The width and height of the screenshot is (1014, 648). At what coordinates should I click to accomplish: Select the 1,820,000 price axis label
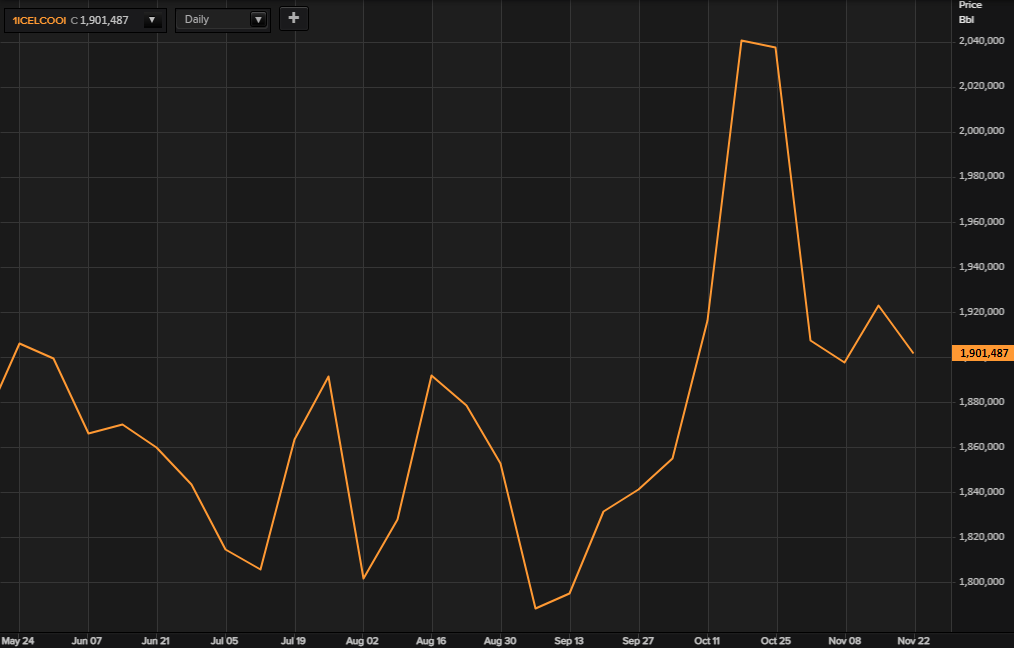click(x=982, y=537)
